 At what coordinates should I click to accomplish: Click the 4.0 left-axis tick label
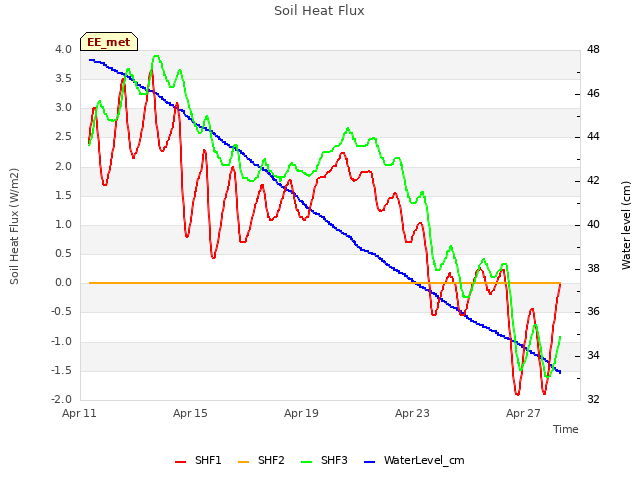[63, 49]
